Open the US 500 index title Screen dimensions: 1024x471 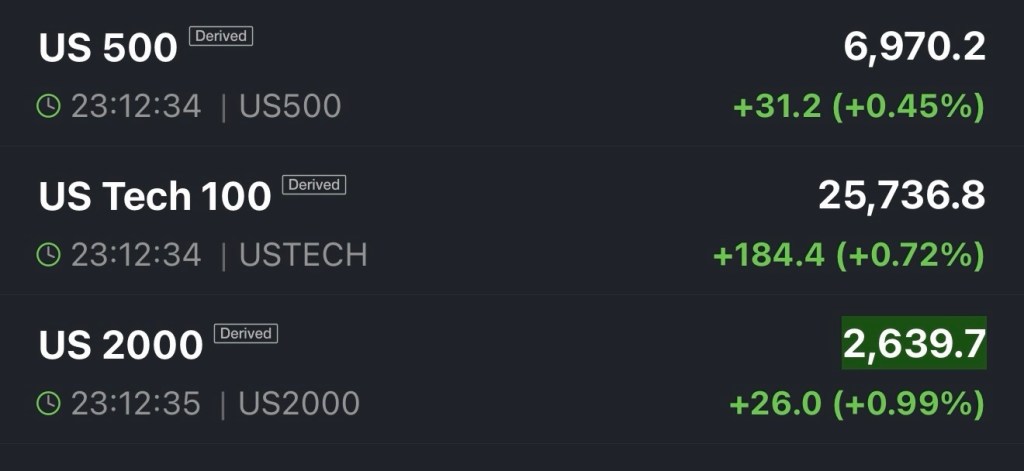[108, 47]
